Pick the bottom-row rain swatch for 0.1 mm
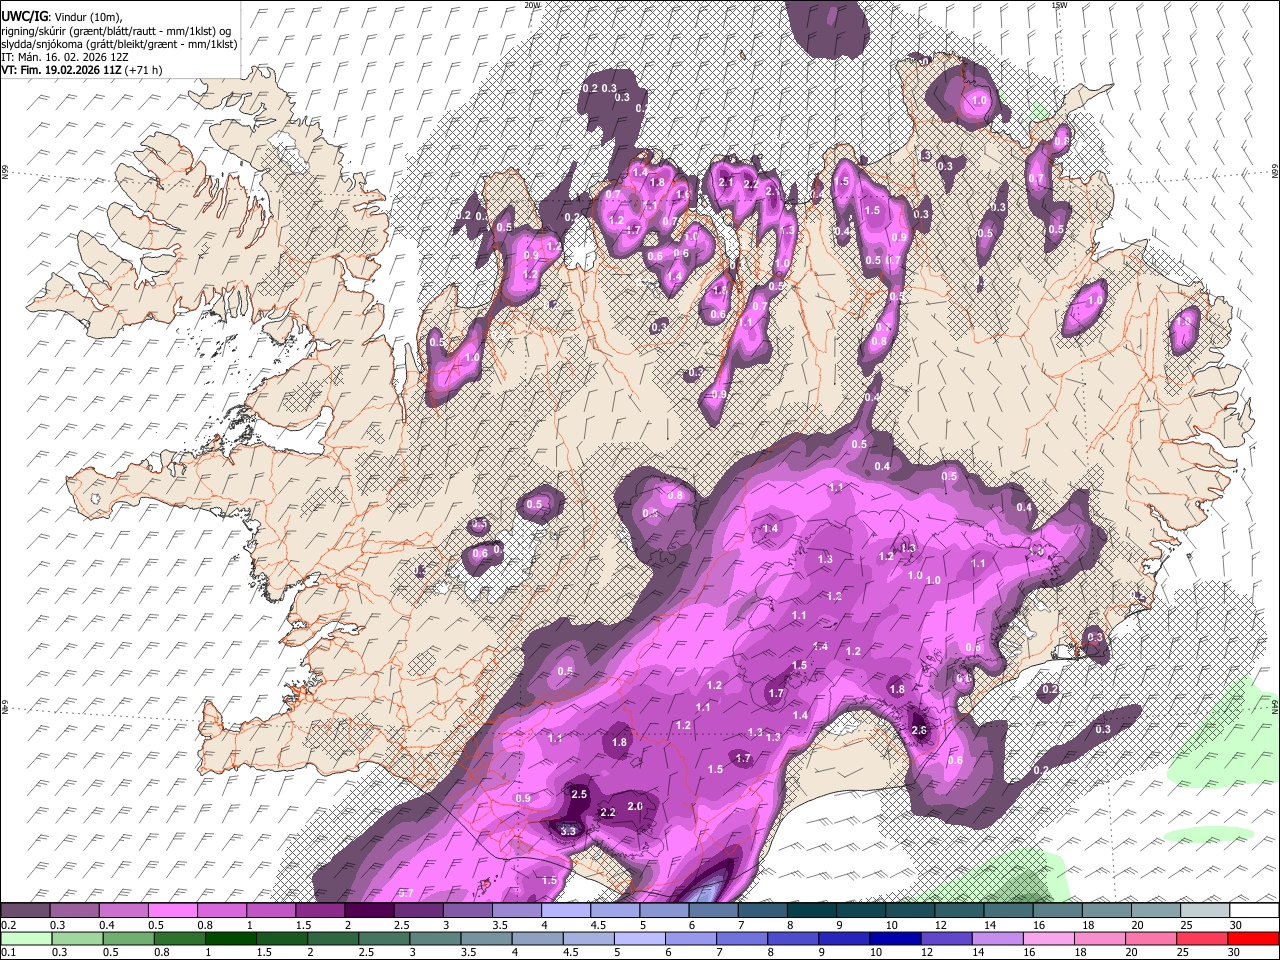This screenshot has height=960, width=1280. 26,938
